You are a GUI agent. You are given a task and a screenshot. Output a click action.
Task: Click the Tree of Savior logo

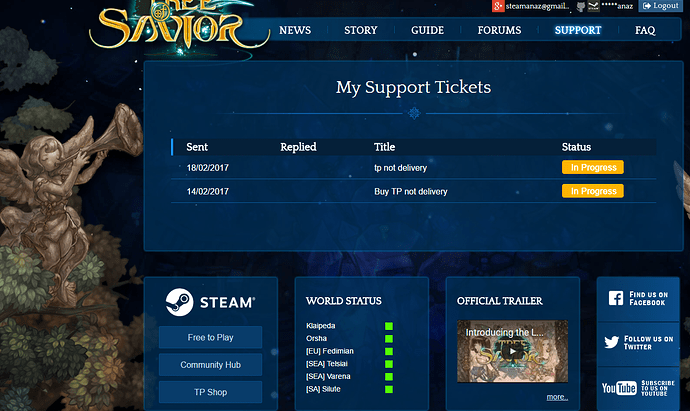tap(178, 26)
